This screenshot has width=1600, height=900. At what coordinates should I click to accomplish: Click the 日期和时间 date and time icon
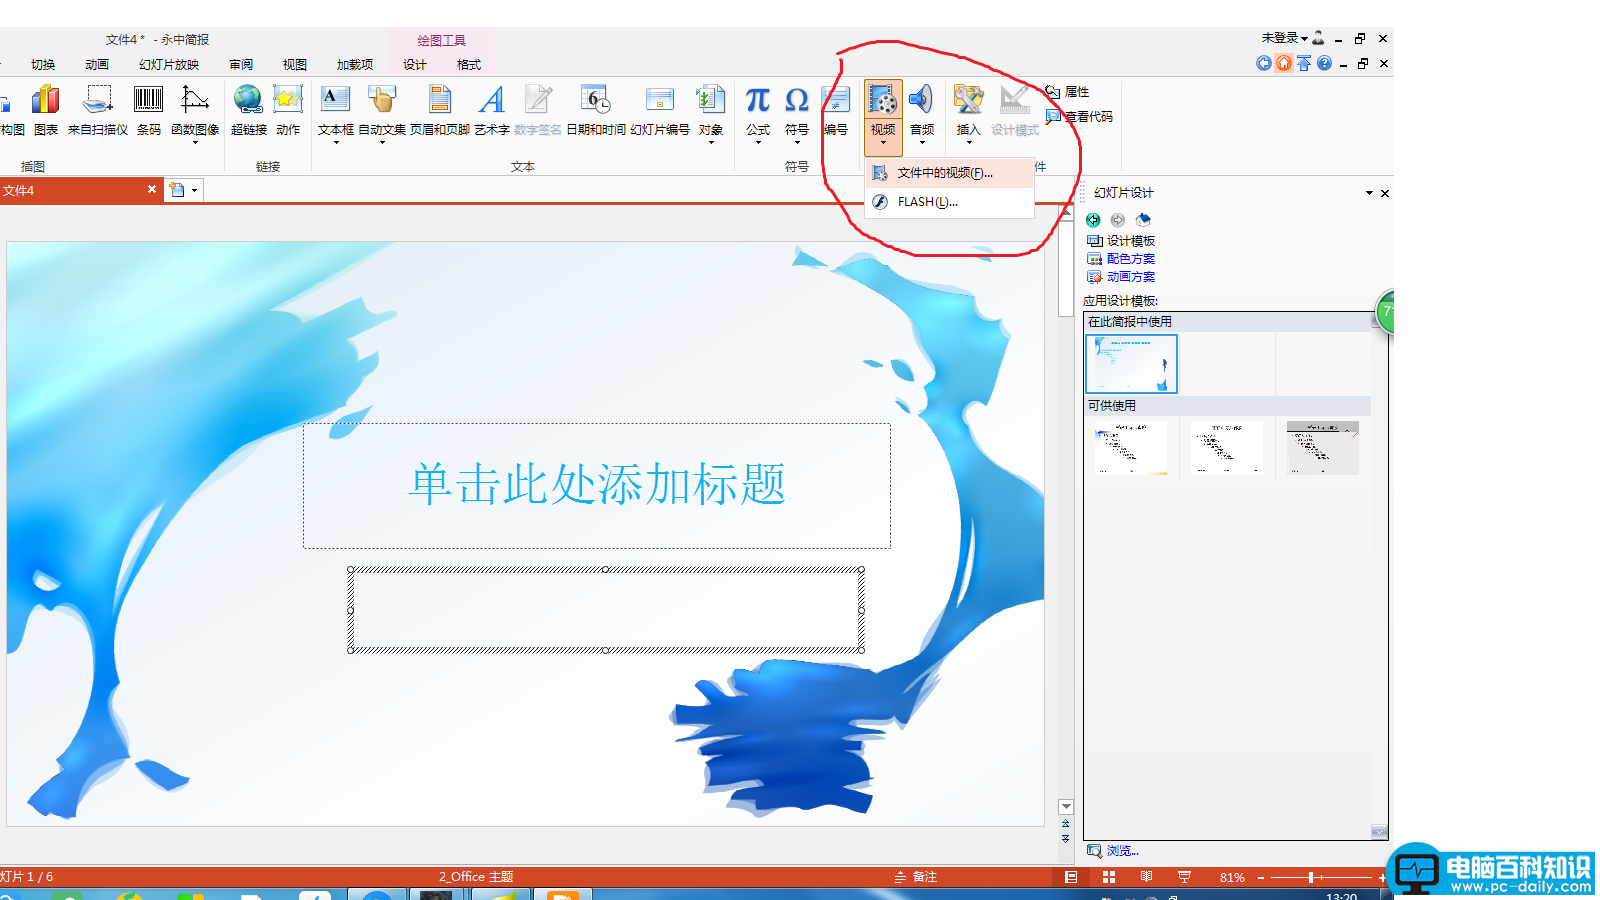(x=595, y=100)
